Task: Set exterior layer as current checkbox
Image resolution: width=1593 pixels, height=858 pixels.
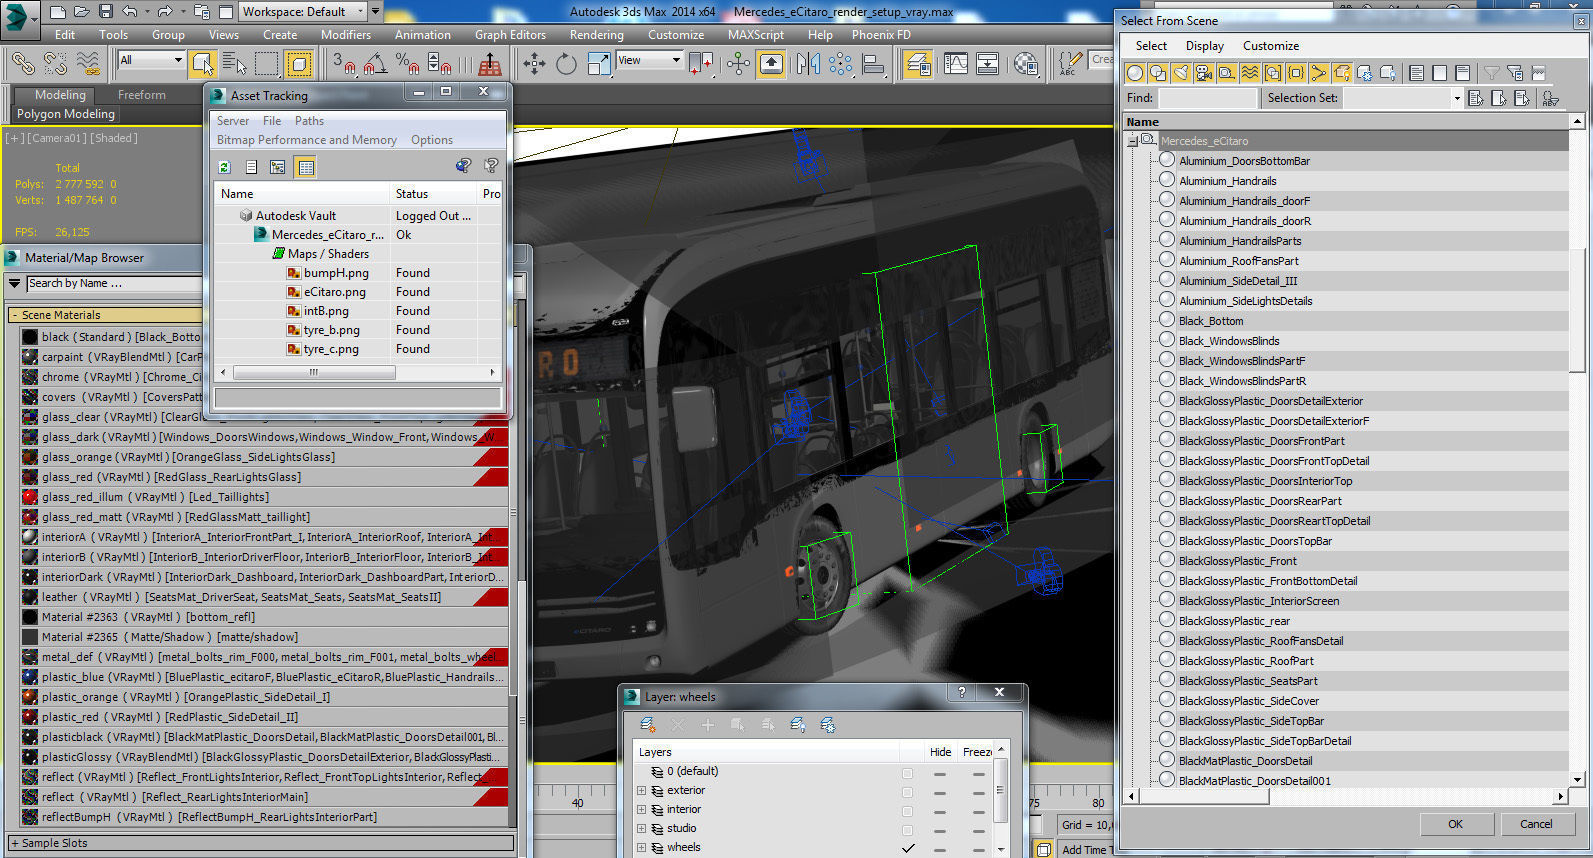Action: click(908, 792)
